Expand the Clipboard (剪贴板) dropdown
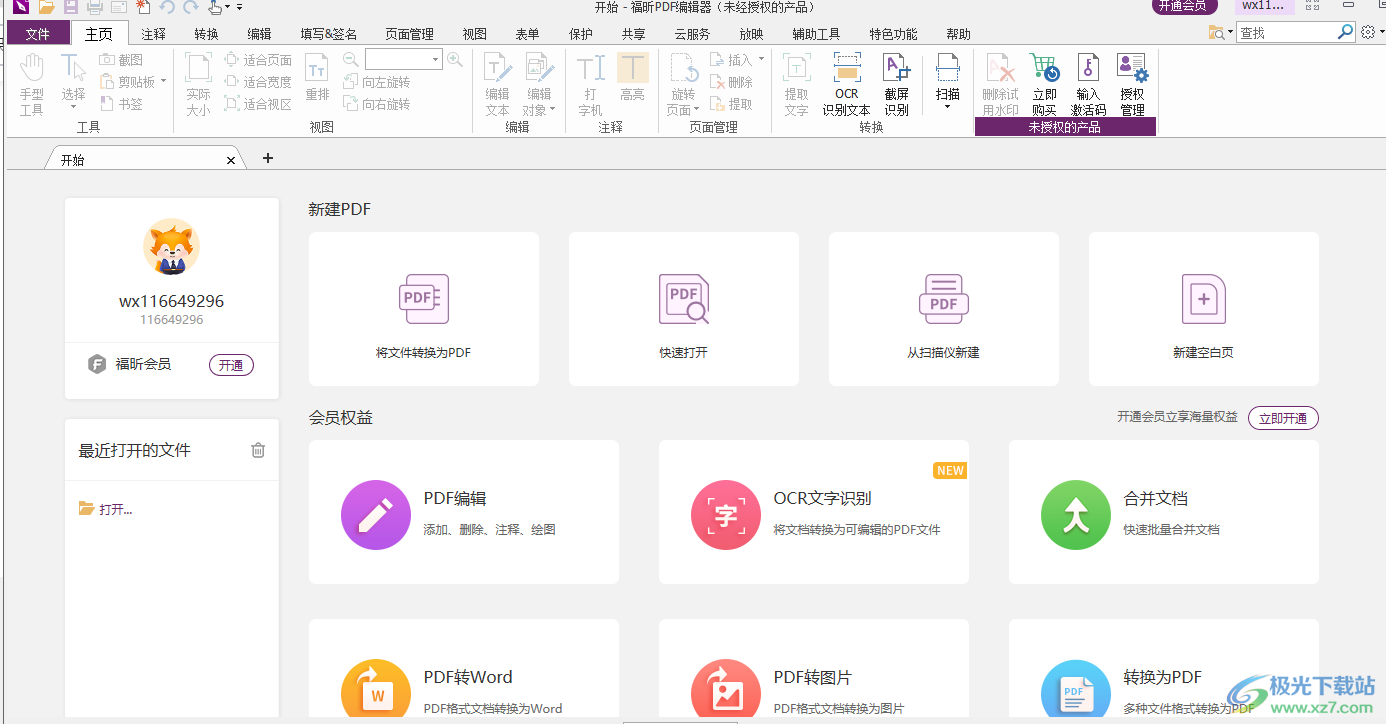The image size is (1386, 724). (163, 82)
